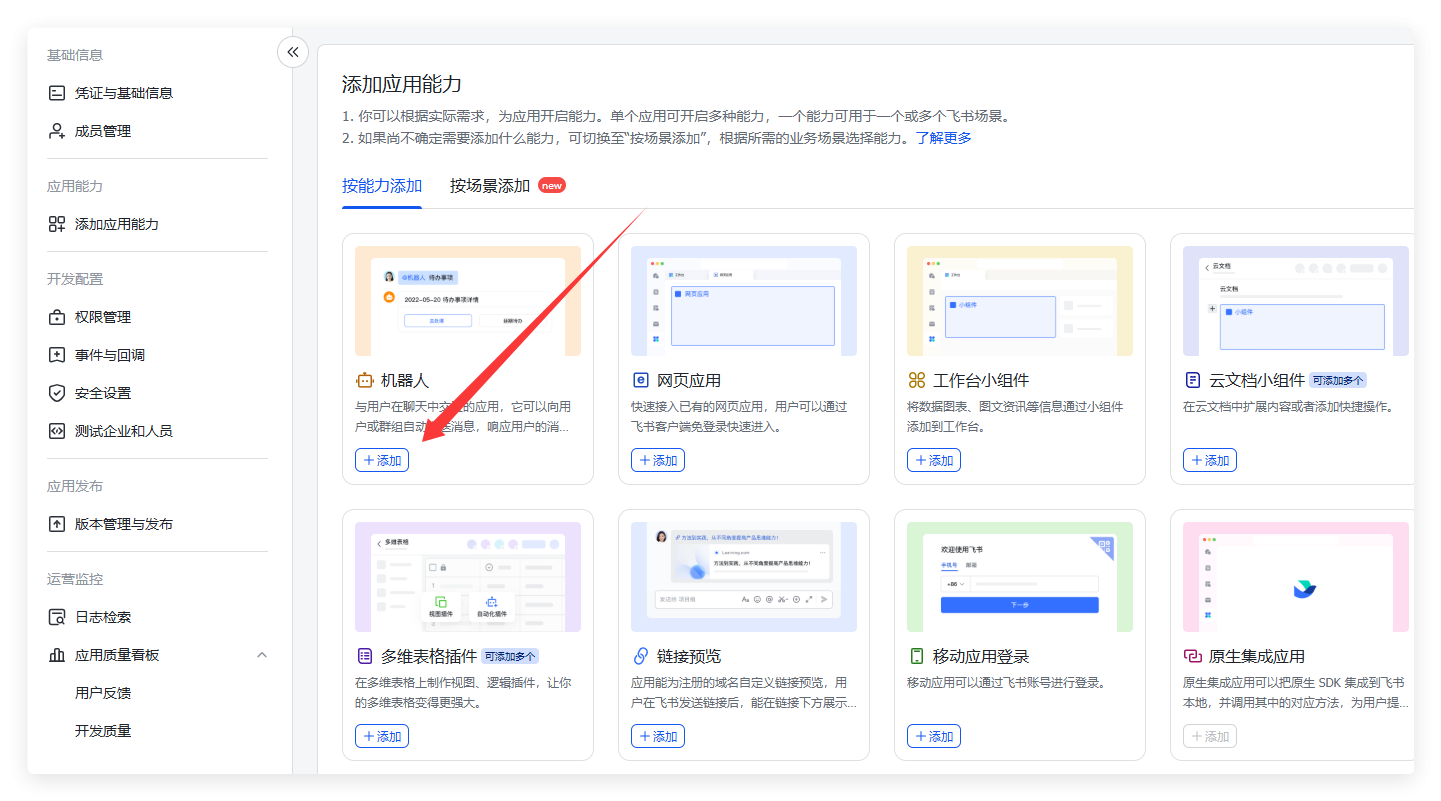The image size is (1441, 801).
Task: Open 版本管理与发布 page
Action: [123, 524]
